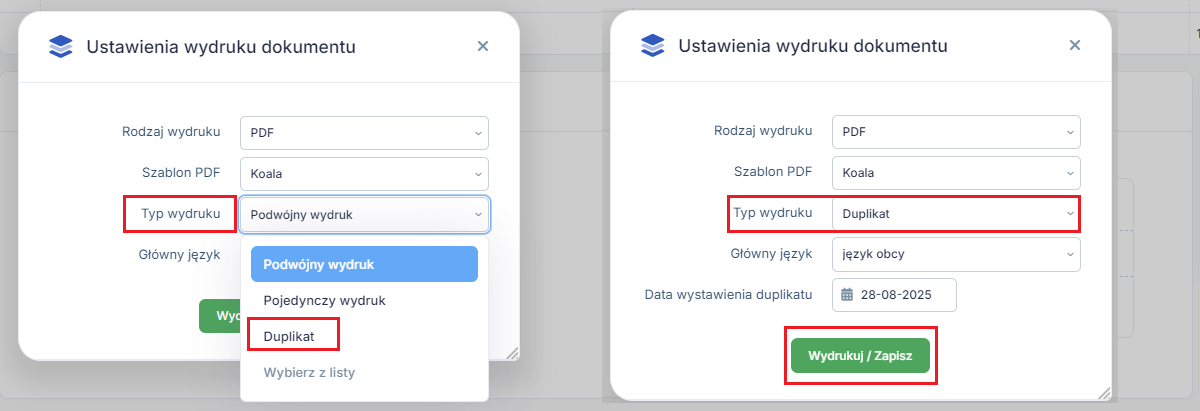This screenshot has height=411, width=1200.
Task: Click the layers logo icon in the left dialog
Action: (x=61, y=46)
